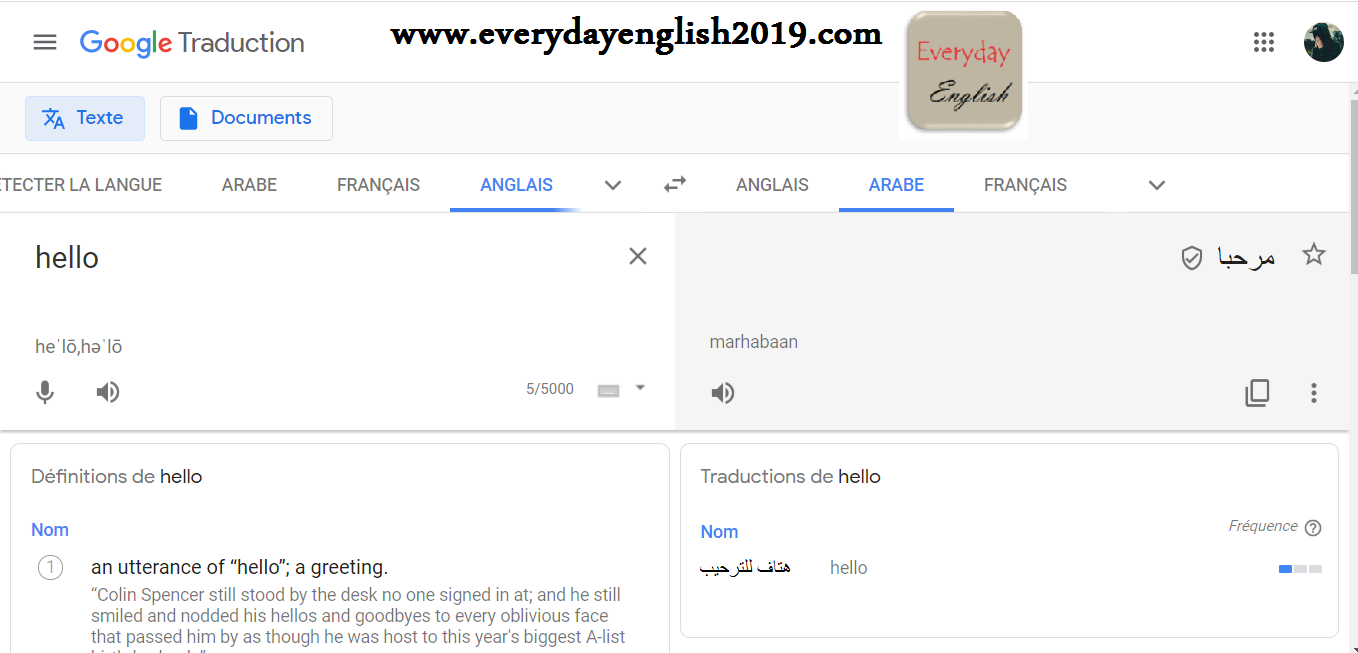Click the Nom heading under Définitions
Image resolution: width=1358 pixels, height=653 pixels.
coord(50,530)
